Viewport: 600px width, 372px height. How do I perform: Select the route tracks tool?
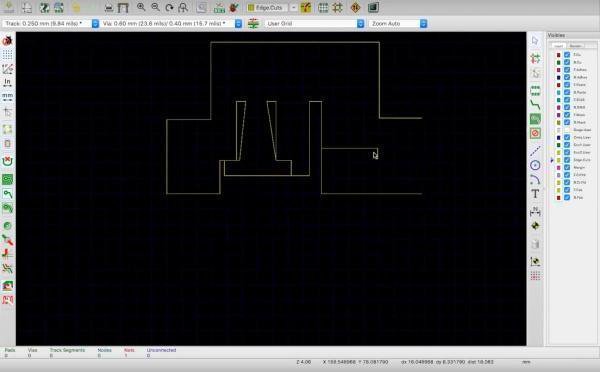[535, 104]
